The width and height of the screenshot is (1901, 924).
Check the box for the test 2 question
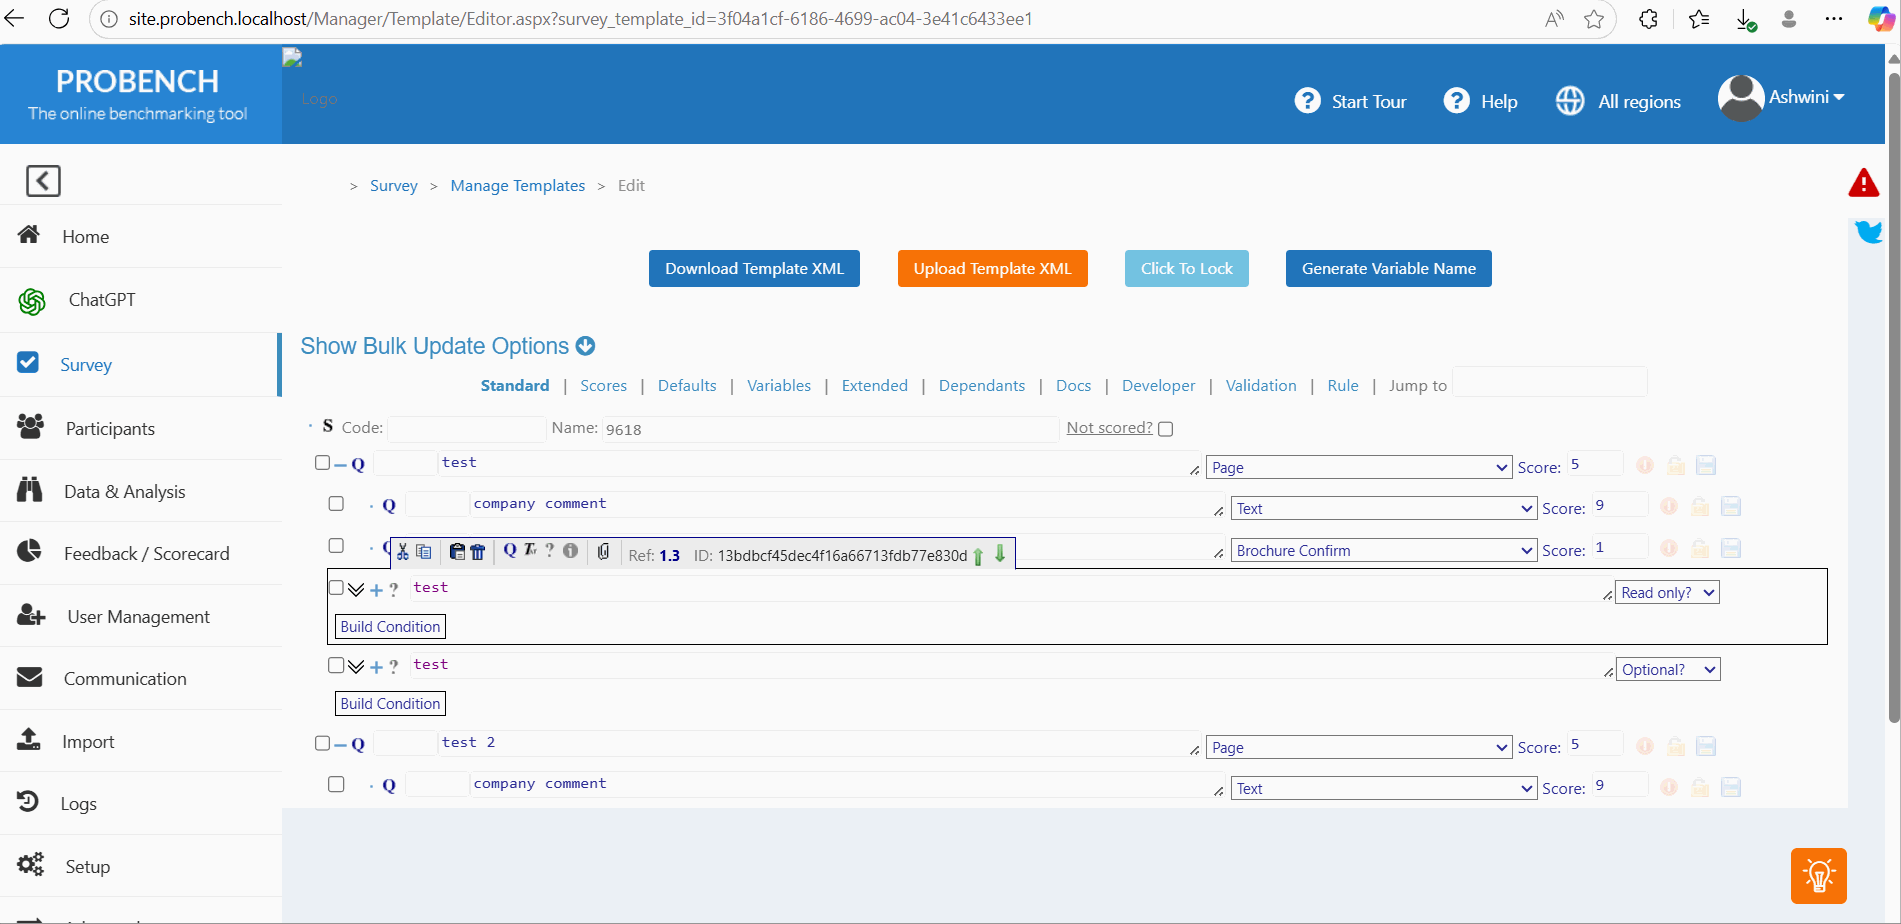(x=322, y=743)
